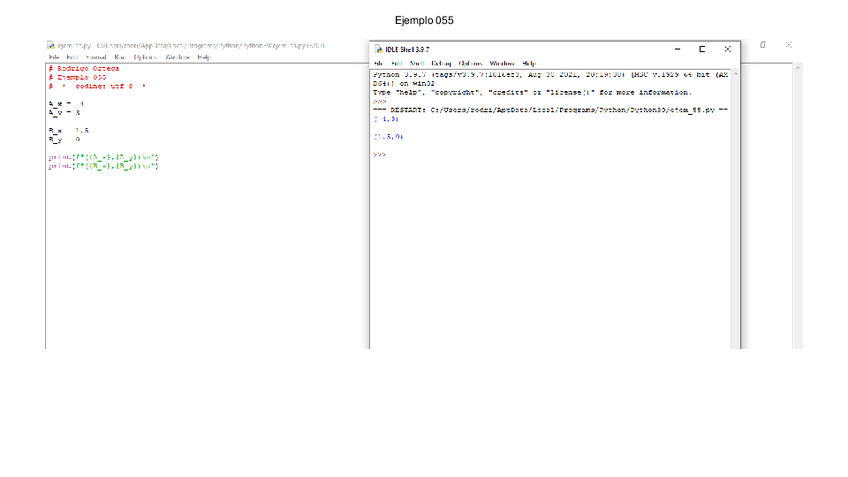
Task: Close the editor window behind the shell
Action: (789, 45)
